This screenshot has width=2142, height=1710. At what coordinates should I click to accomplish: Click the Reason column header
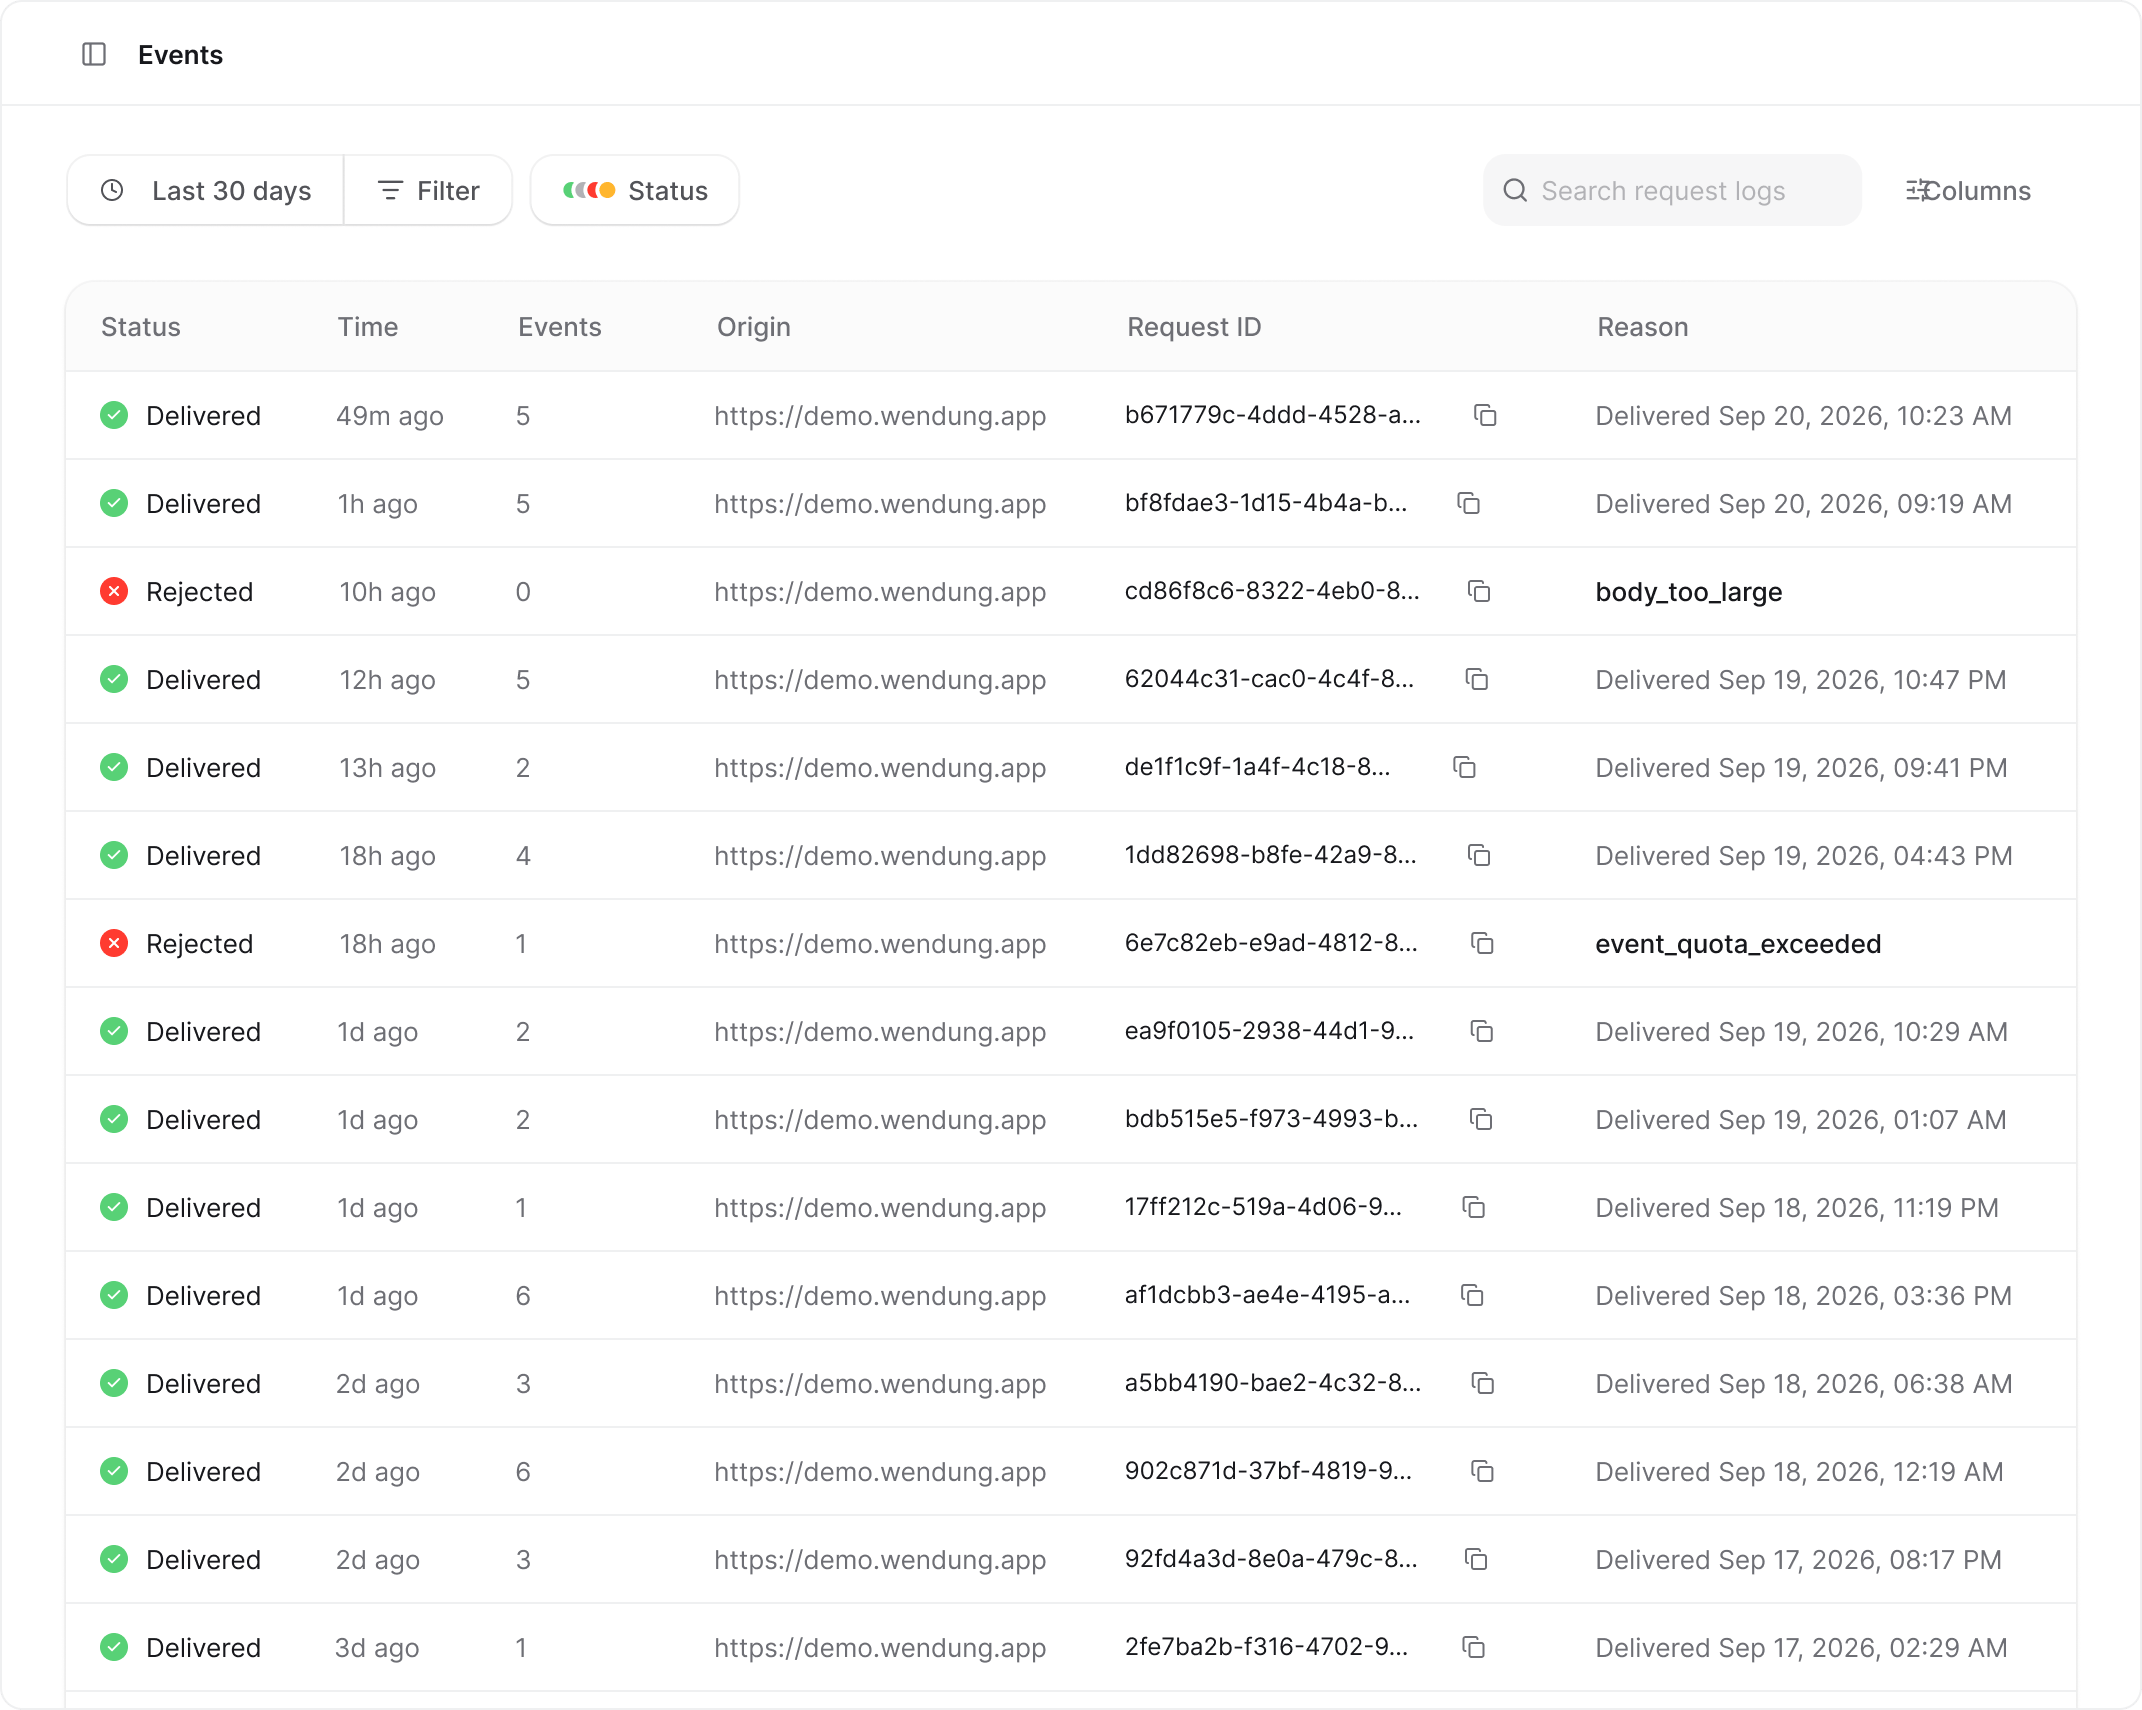[1643, 327]
